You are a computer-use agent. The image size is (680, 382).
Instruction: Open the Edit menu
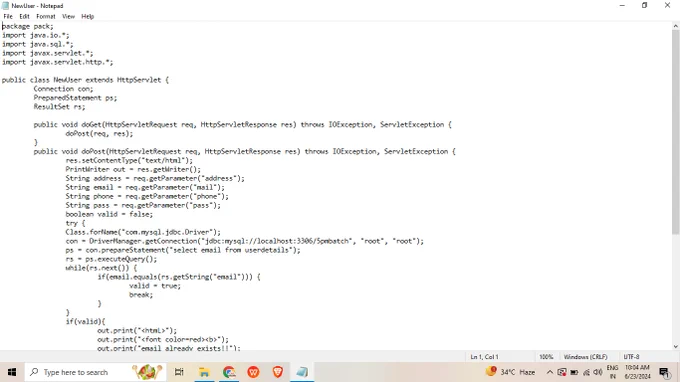pyautogui.click(x=24, y=16)
